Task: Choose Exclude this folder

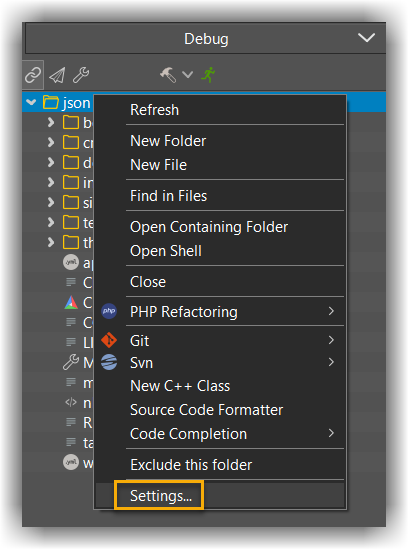Action: [x=220, y=465]
